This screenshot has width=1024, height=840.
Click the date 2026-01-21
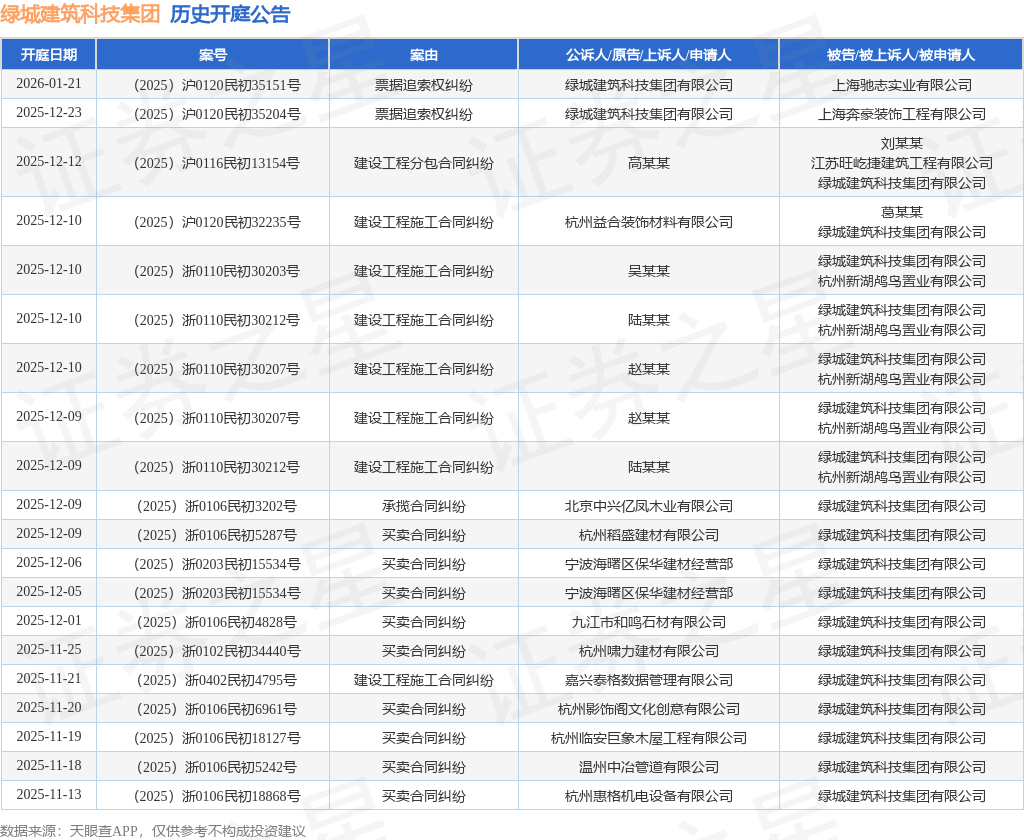click(49, 84)
